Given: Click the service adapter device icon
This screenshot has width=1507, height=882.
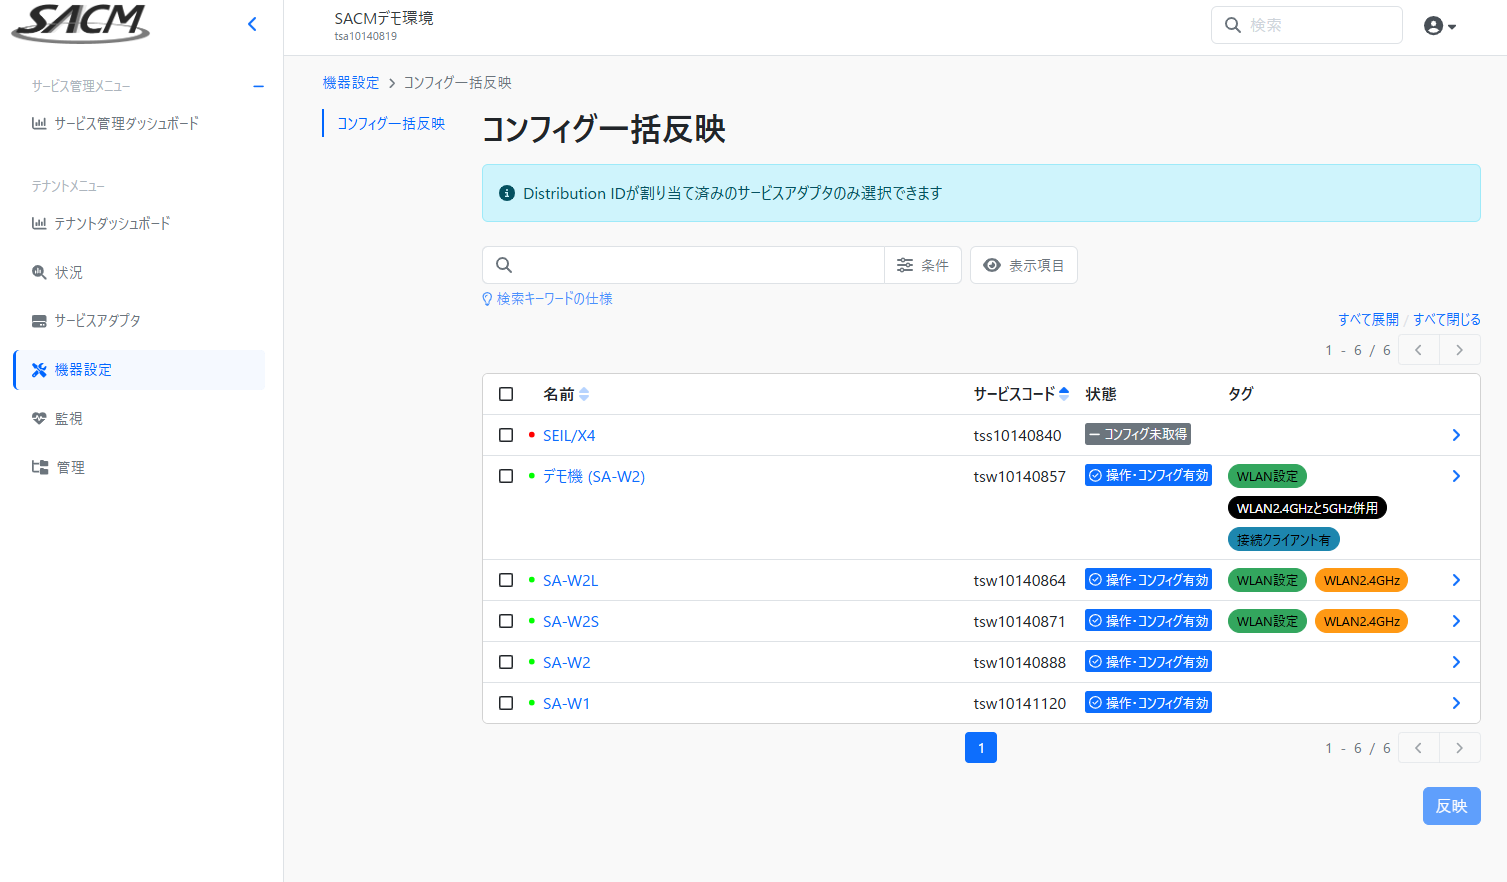Looking at the screenshot, I should [x=39, y=321].
